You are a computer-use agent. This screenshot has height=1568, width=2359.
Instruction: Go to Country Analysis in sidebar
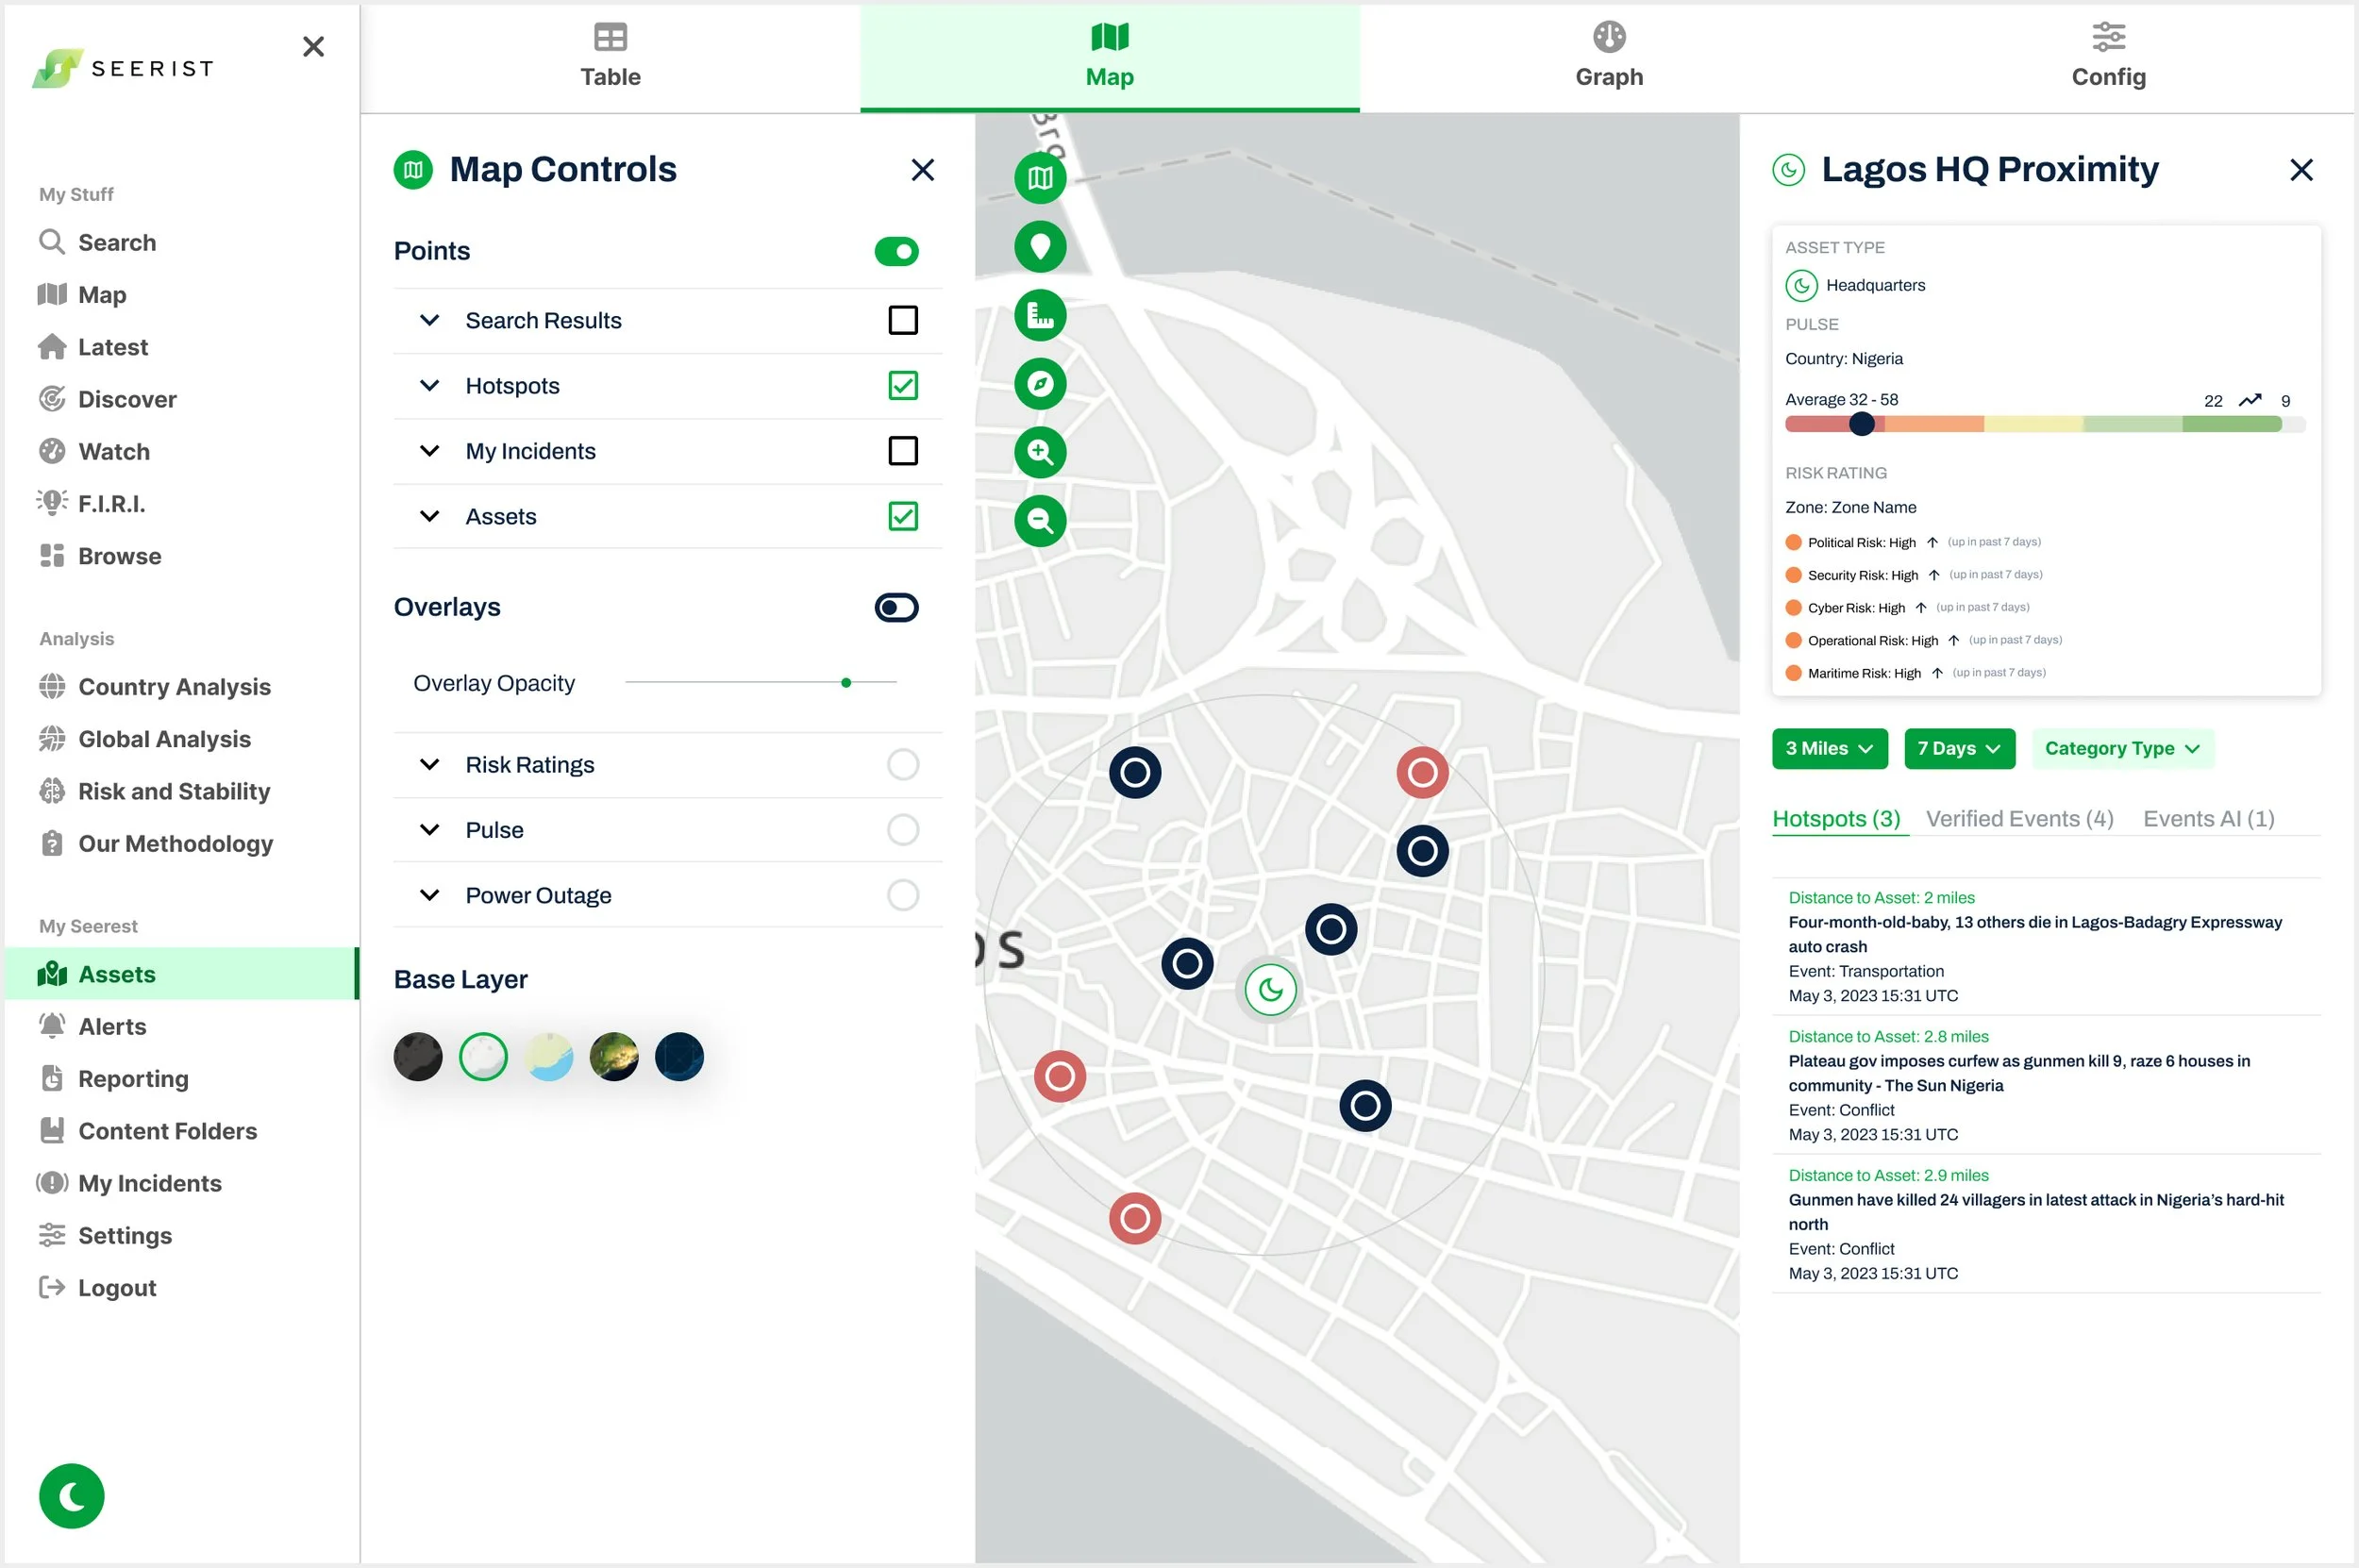click(174, 686)
